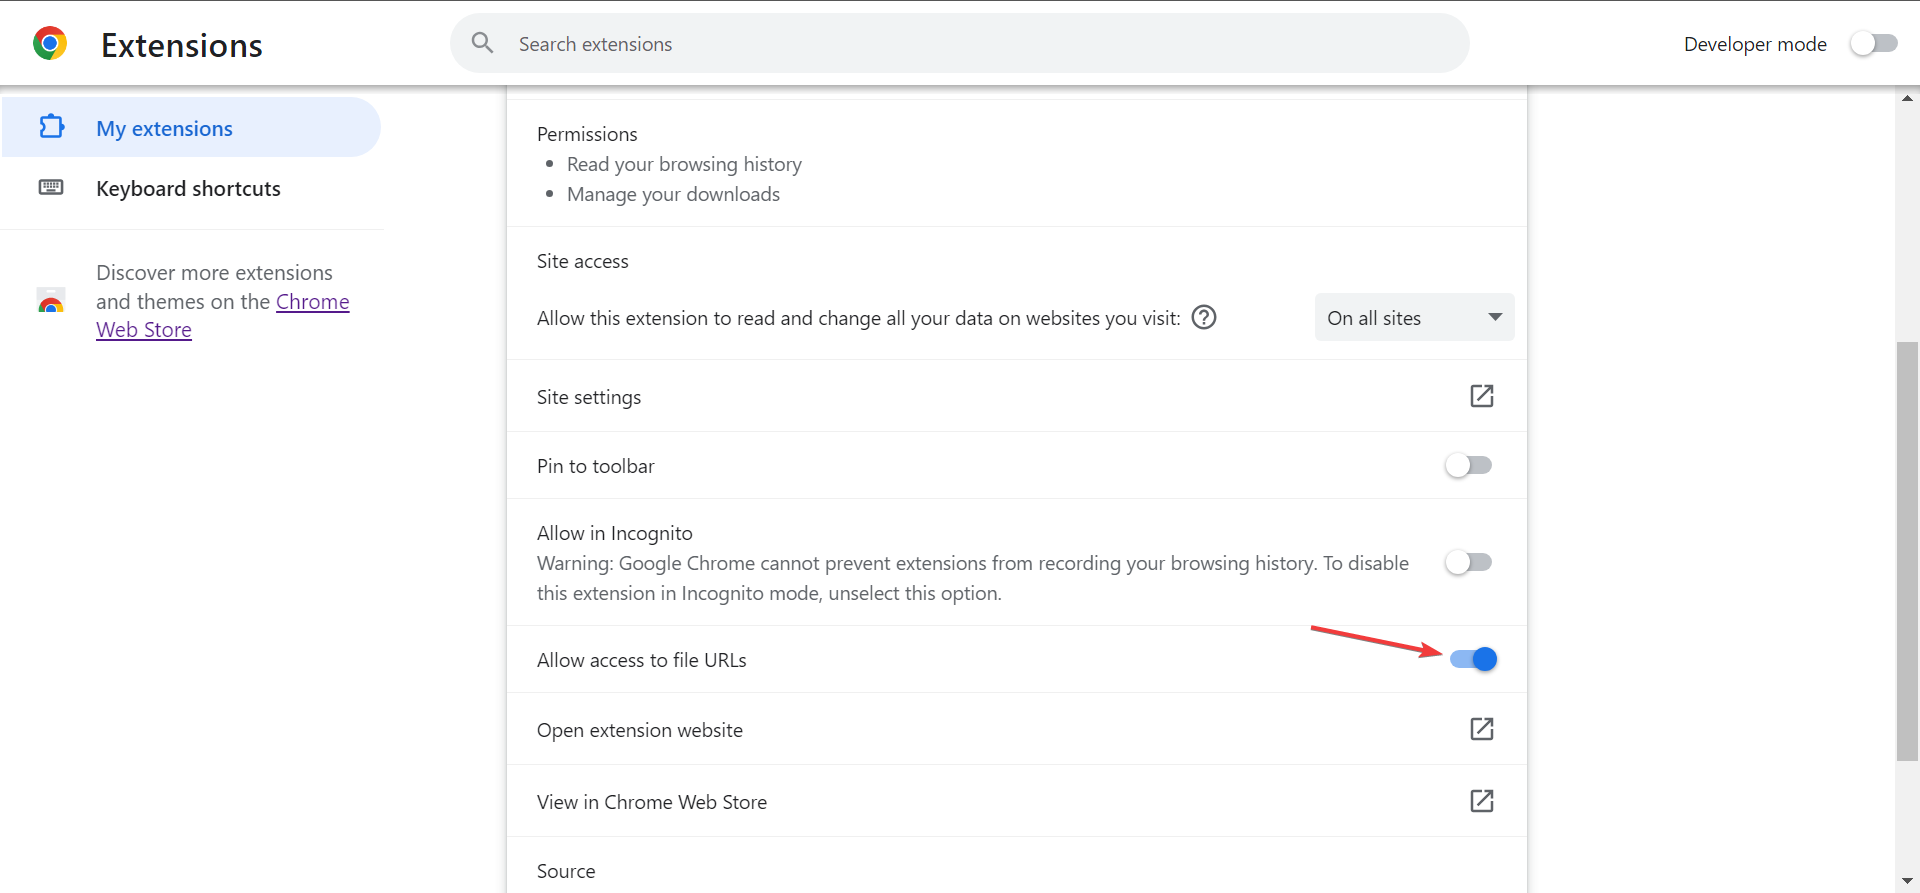Click the help icon beside site access
This screenshot has width=1920, height=893.
1204,317
